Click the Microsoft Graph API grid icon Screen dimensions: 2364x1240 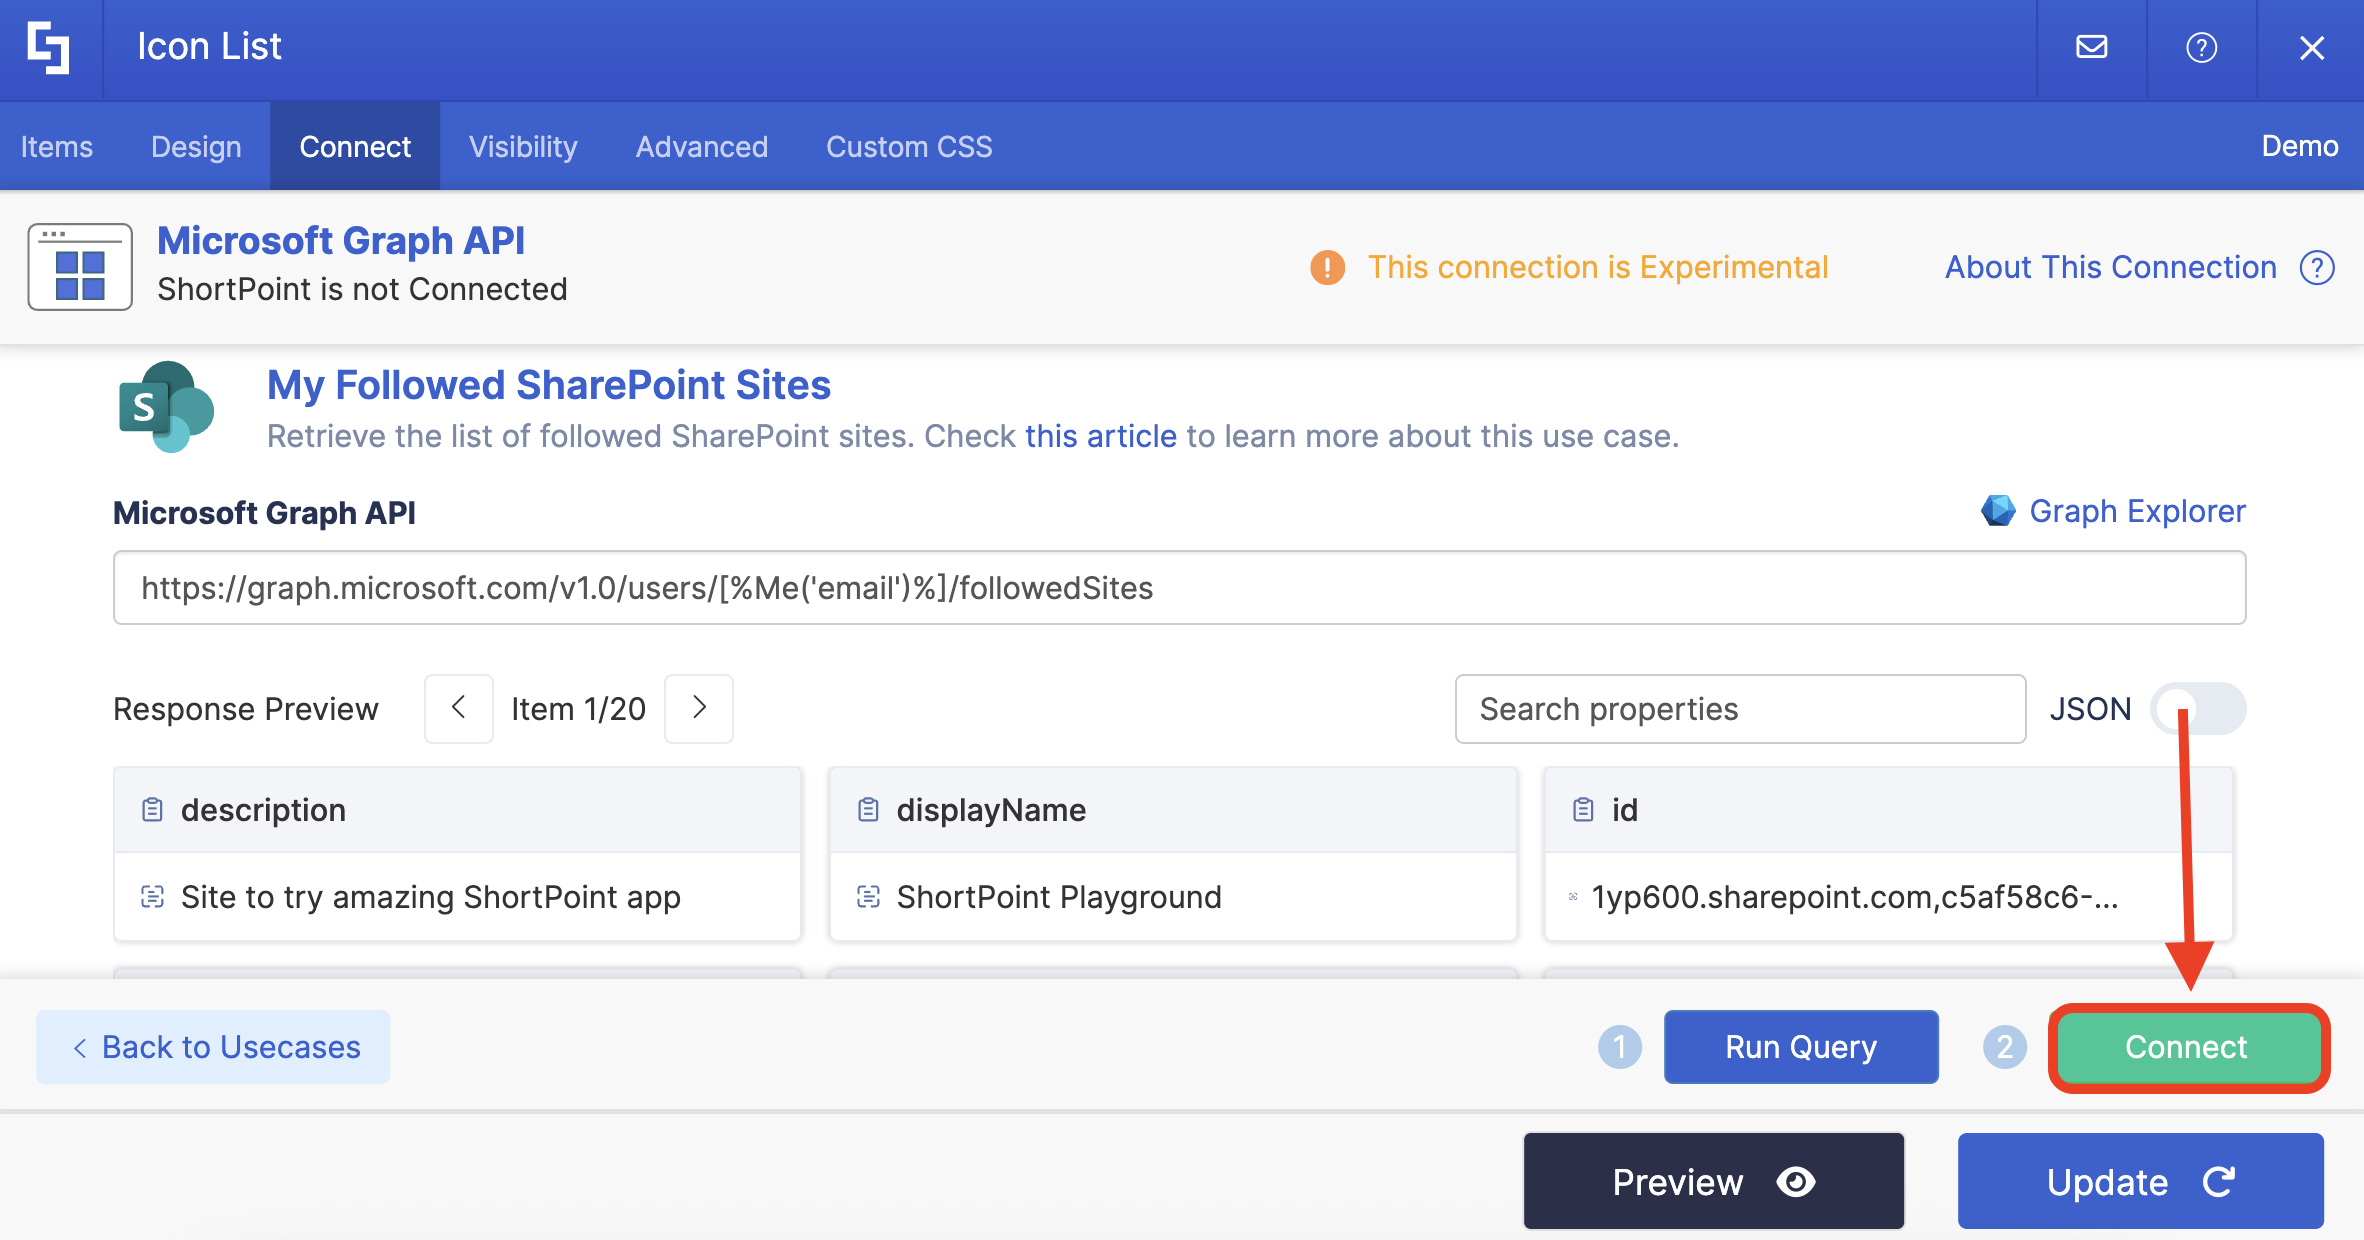80,267
